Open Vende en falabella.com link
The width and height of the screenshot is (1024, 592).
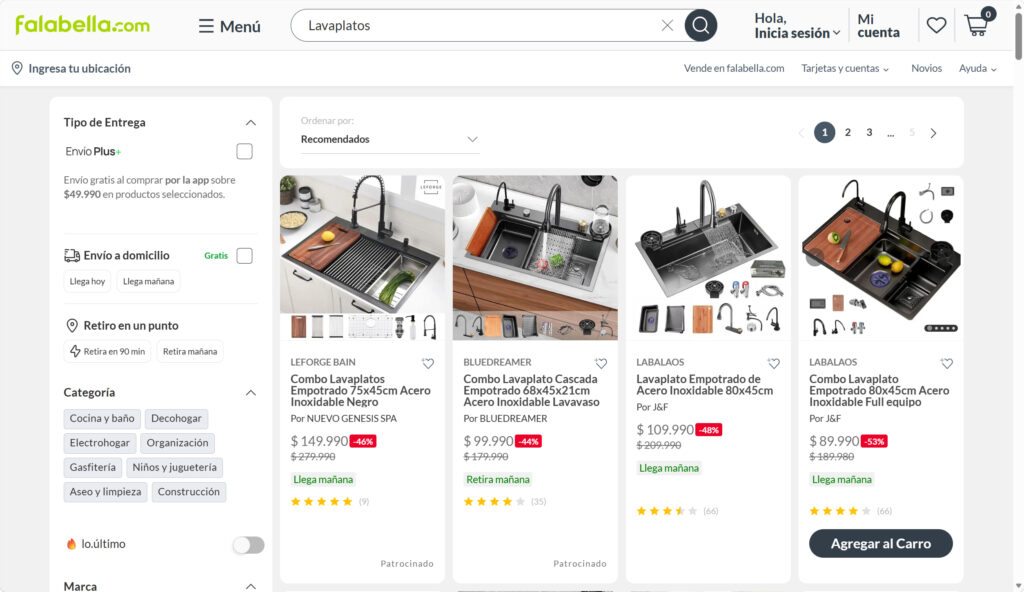(734, 68)
